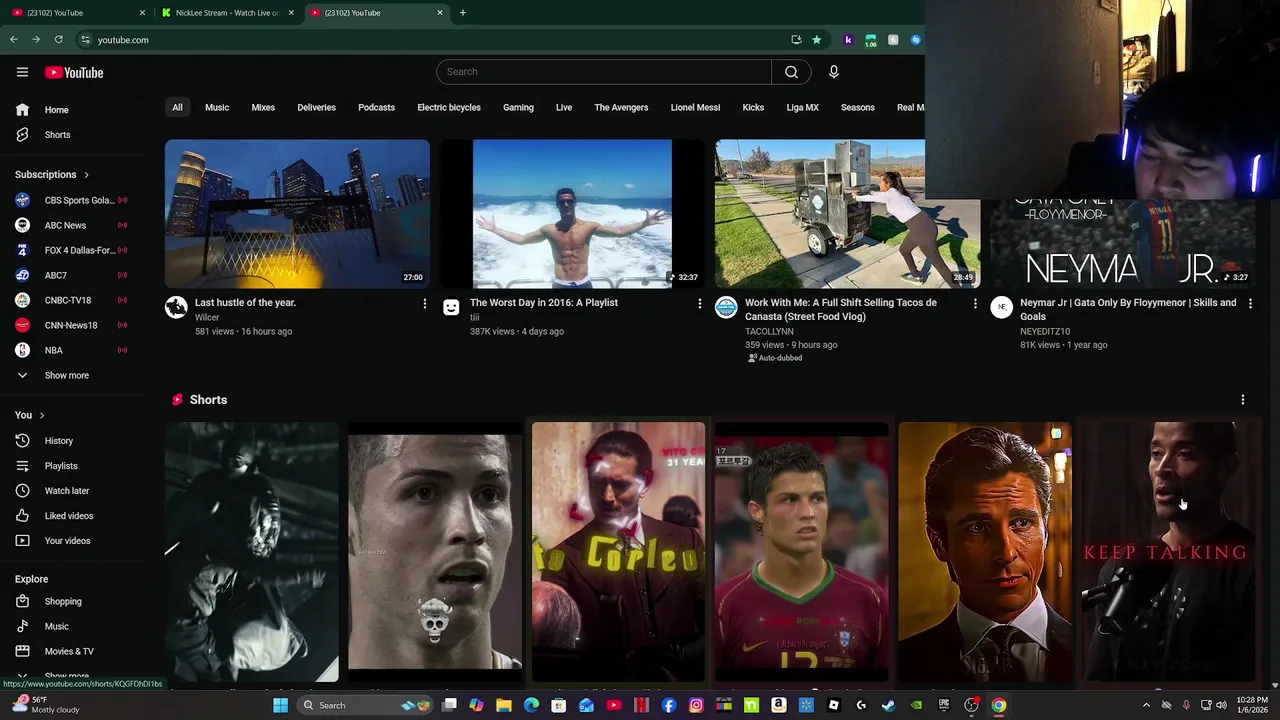Select the Electric bicycles filter chip
The width and height of the screenshot is (1280, 720).
[449, 107]
